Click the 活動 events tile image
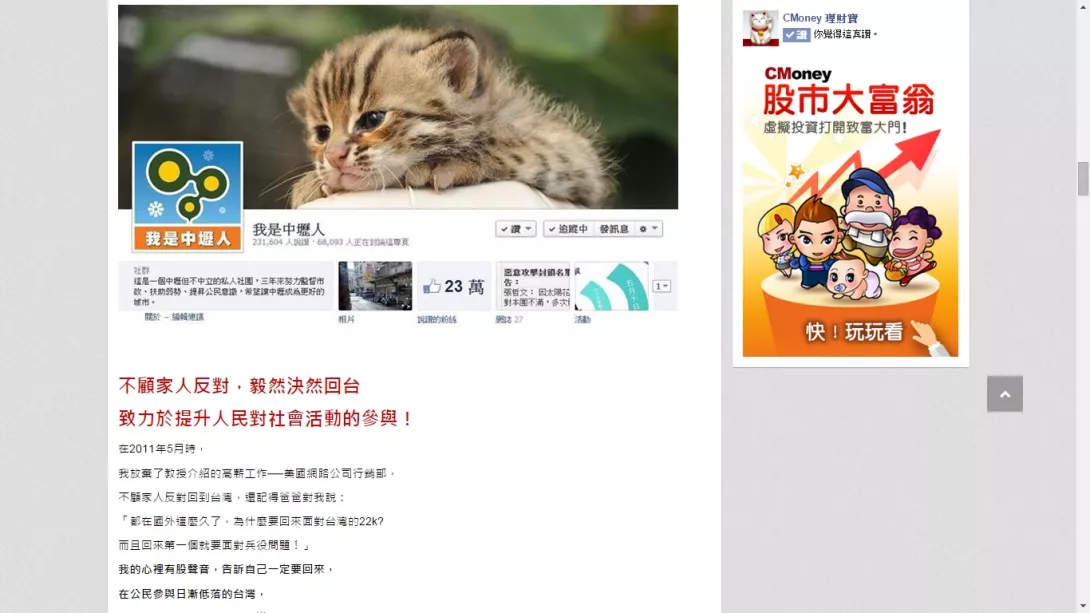Screen dimensions: 1090x613 [x=612, y=286]
